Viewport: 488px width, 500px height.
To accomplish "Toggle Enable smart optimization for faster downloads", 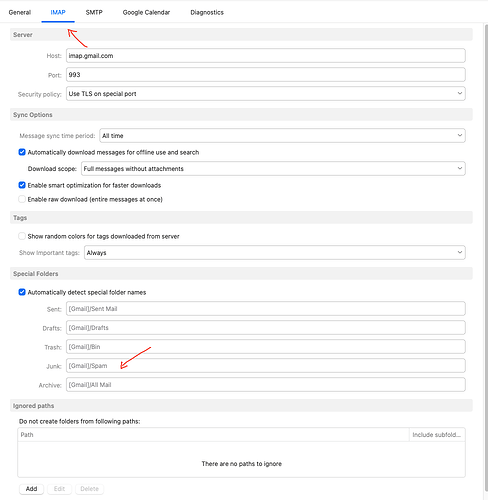I will 22,185.
